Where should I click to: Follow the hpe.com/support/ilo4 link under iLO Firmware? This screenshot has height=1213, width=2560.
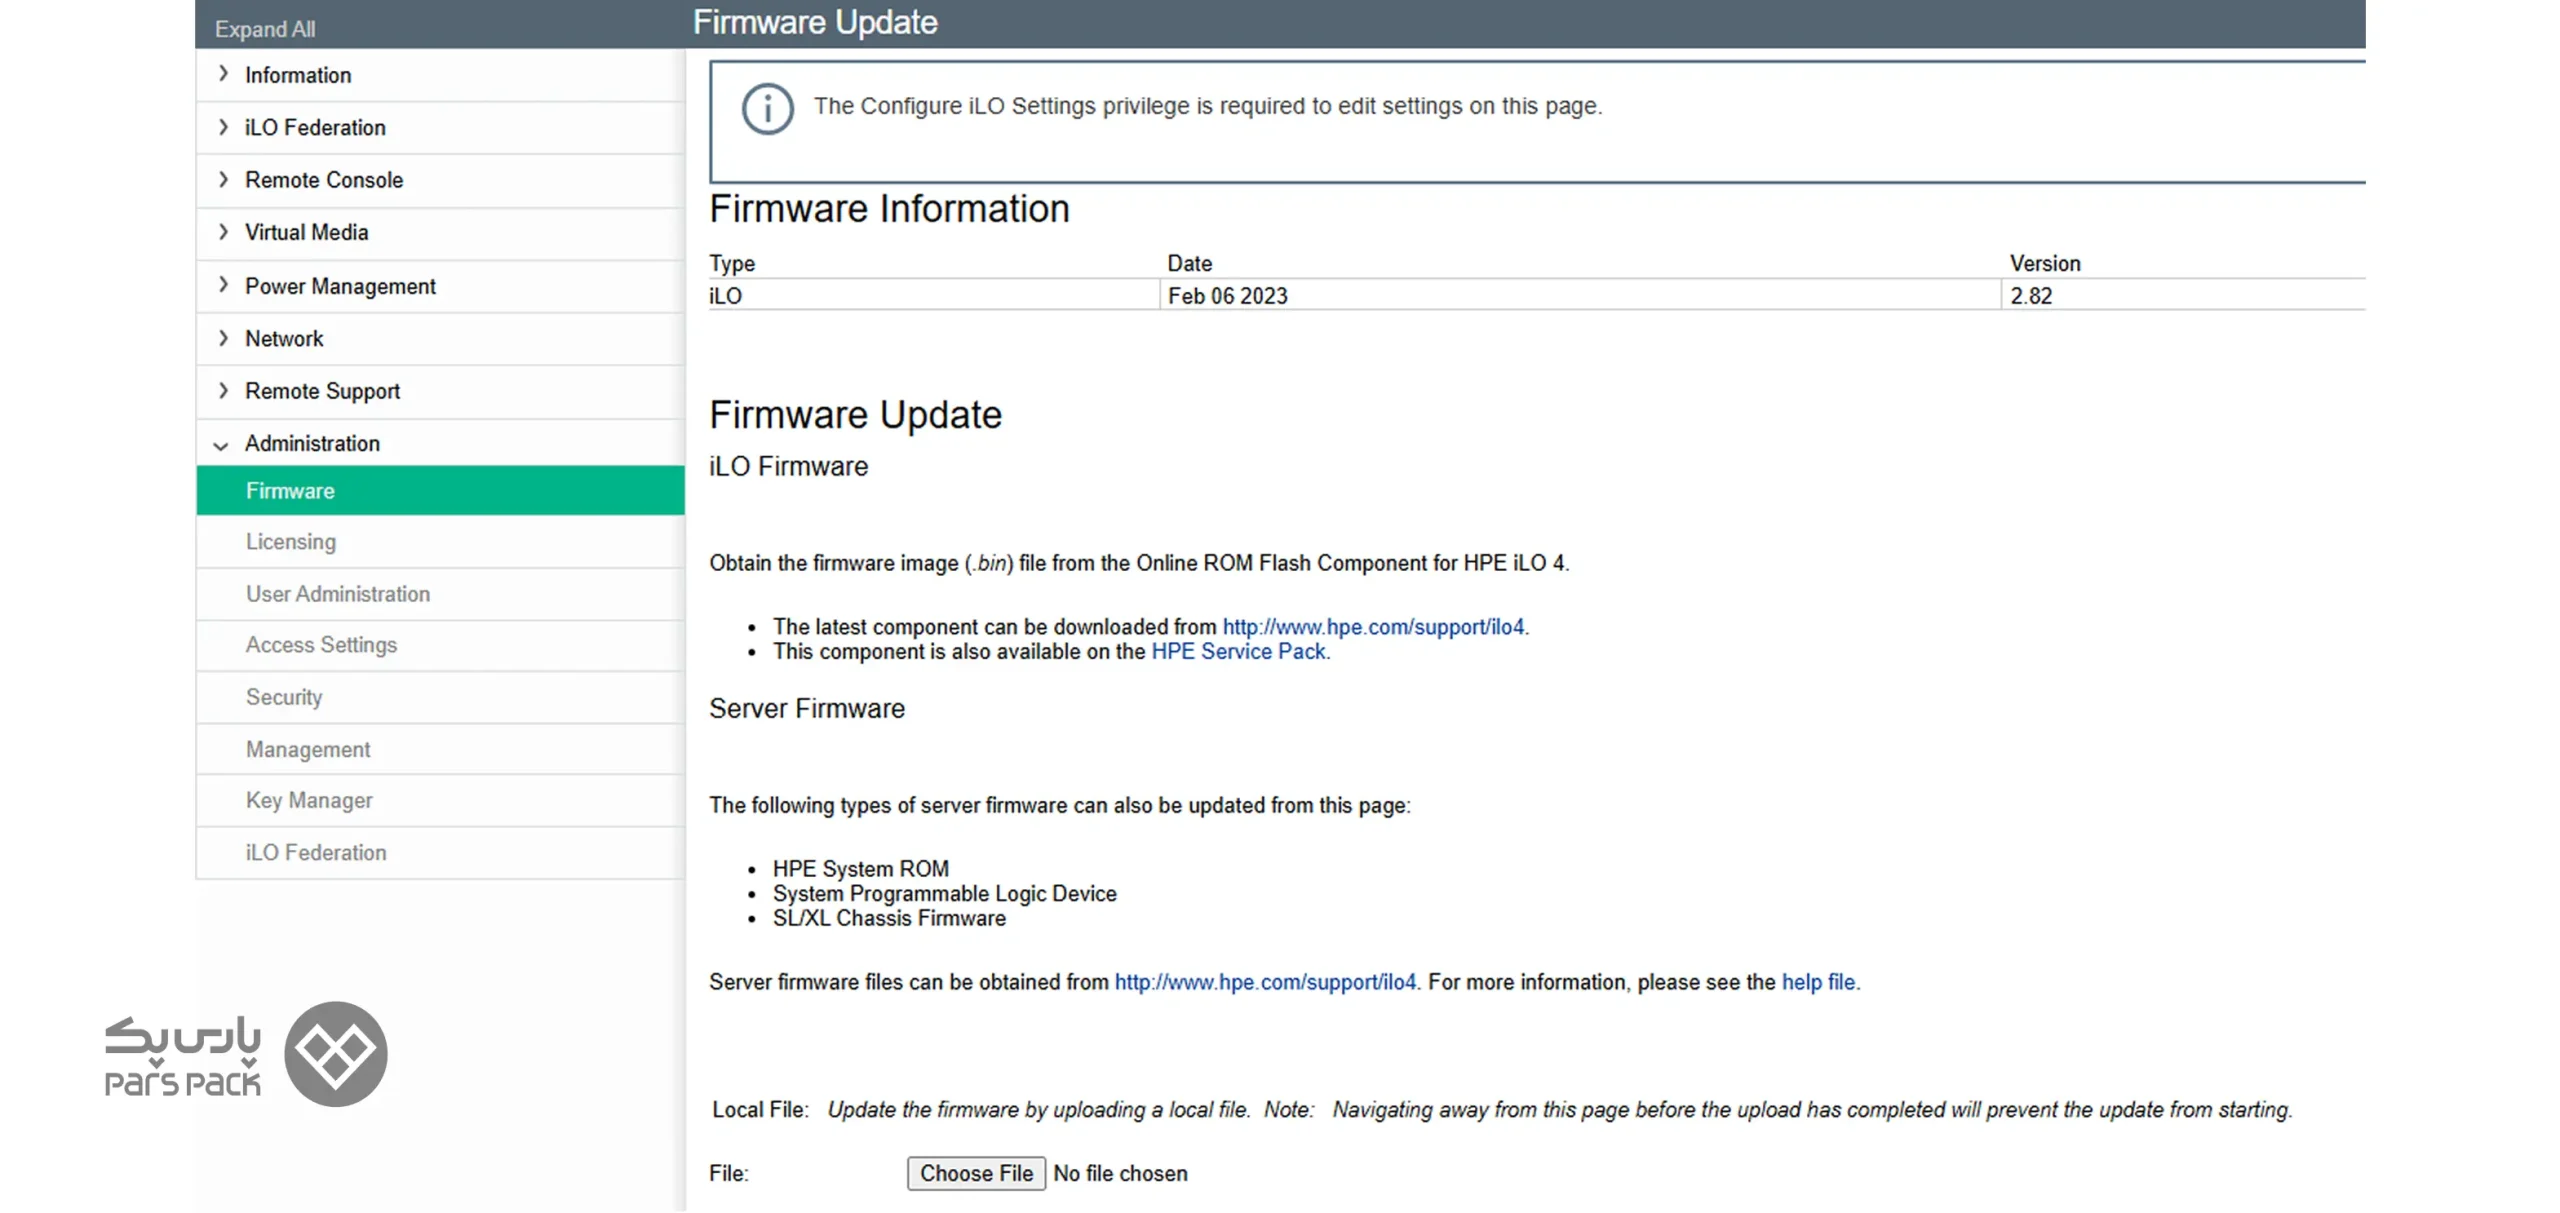[1372, 626]
